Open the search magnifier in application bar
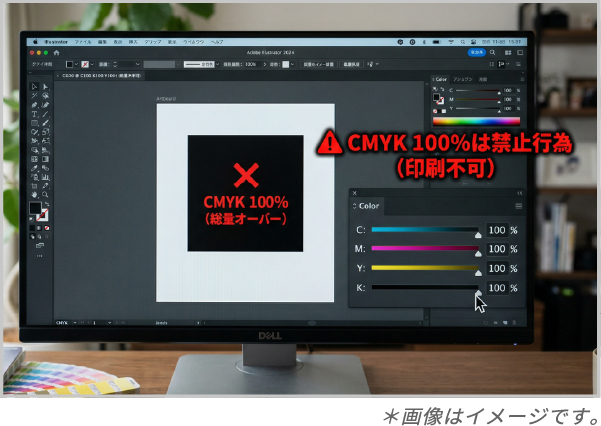This screenshot has width=601, height=426. click(493, 53)
